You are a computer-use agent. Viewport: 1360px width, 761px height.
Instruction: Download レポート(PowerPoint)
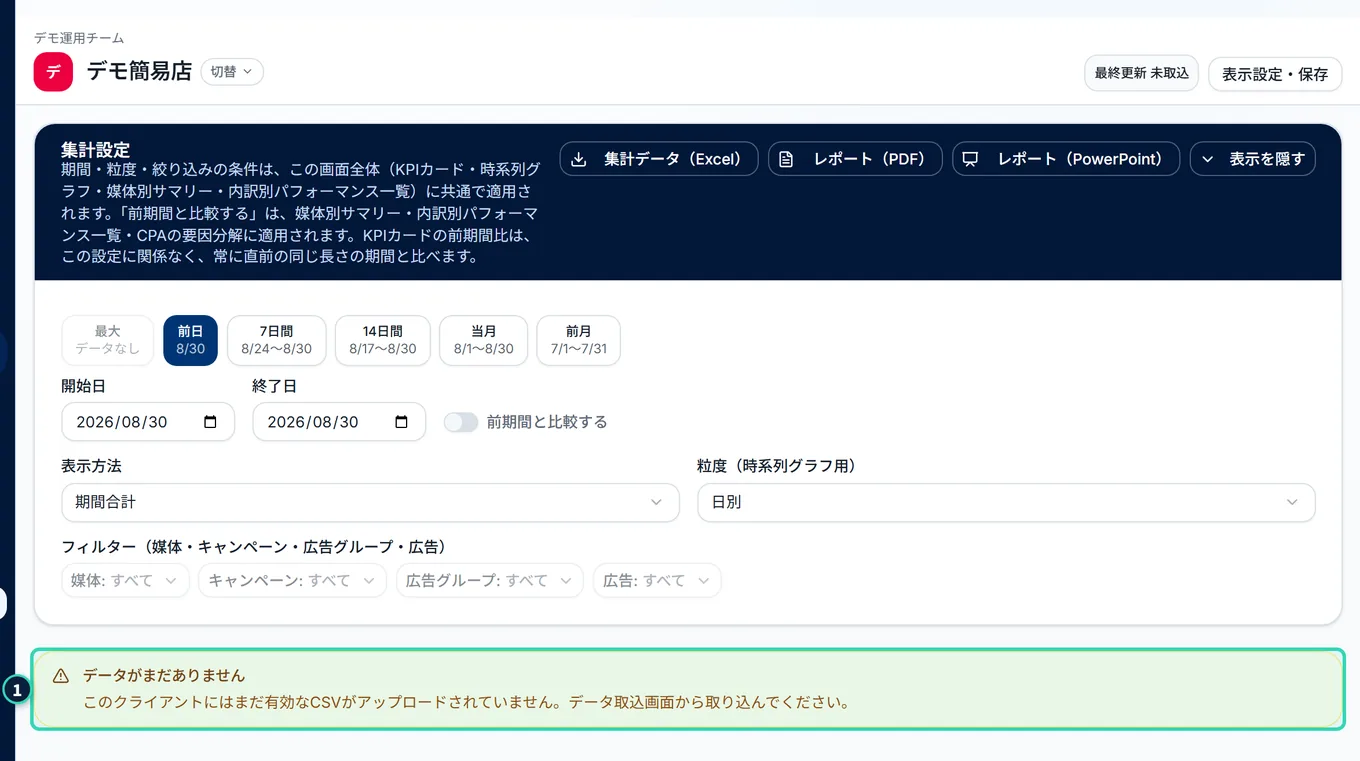(x=1066, y=159)
